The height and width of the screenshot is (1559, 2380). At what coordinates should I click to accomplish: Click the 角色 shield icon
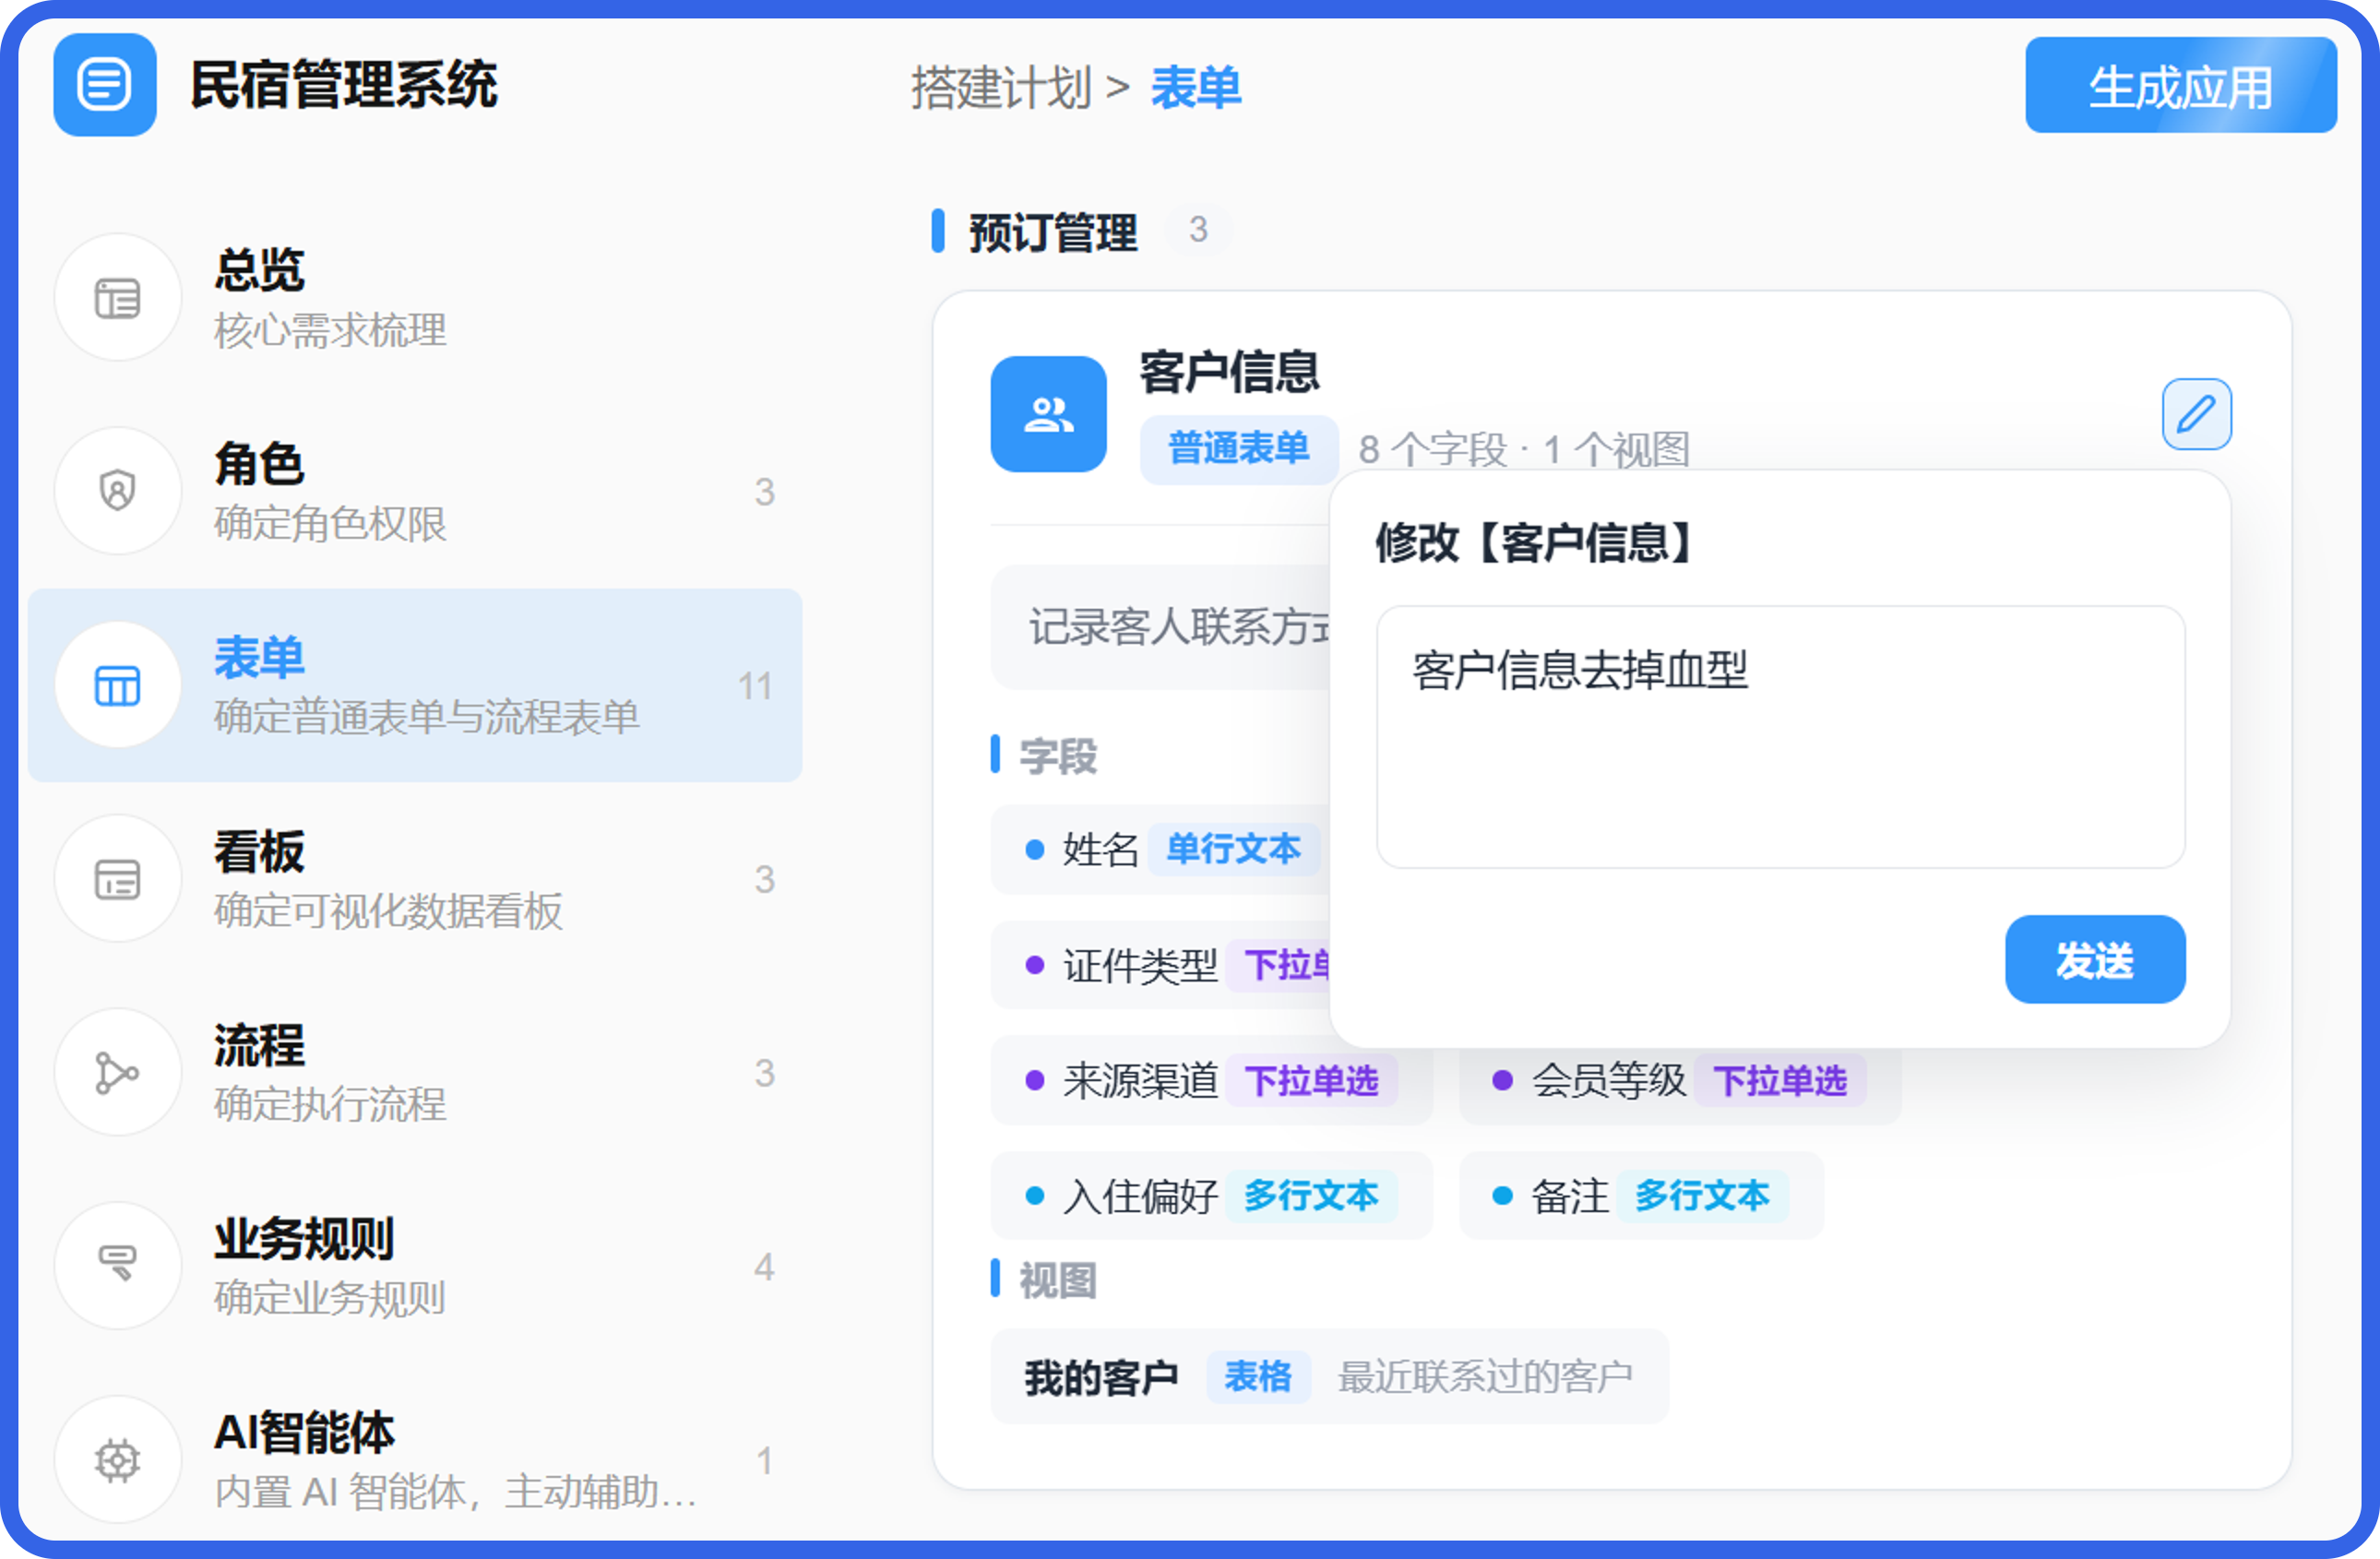pyautogui.click(x=118, y=491)
